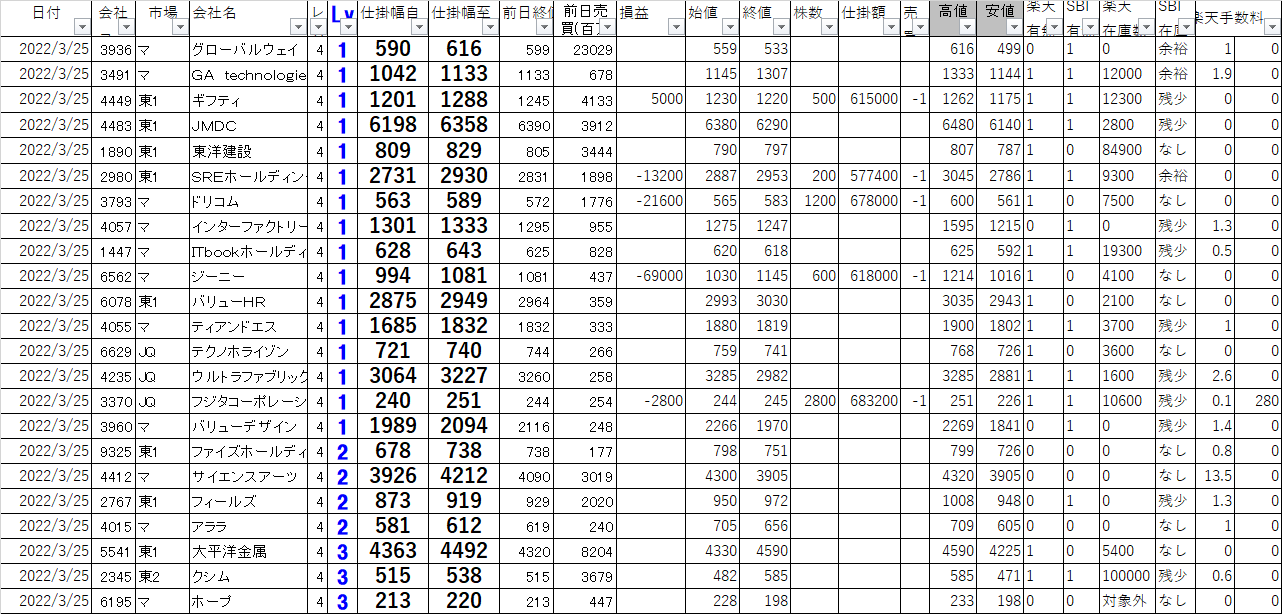1282x614 pixels.
Task: Select the 東洋建設 company name cell
Action: tap(248, 151)
